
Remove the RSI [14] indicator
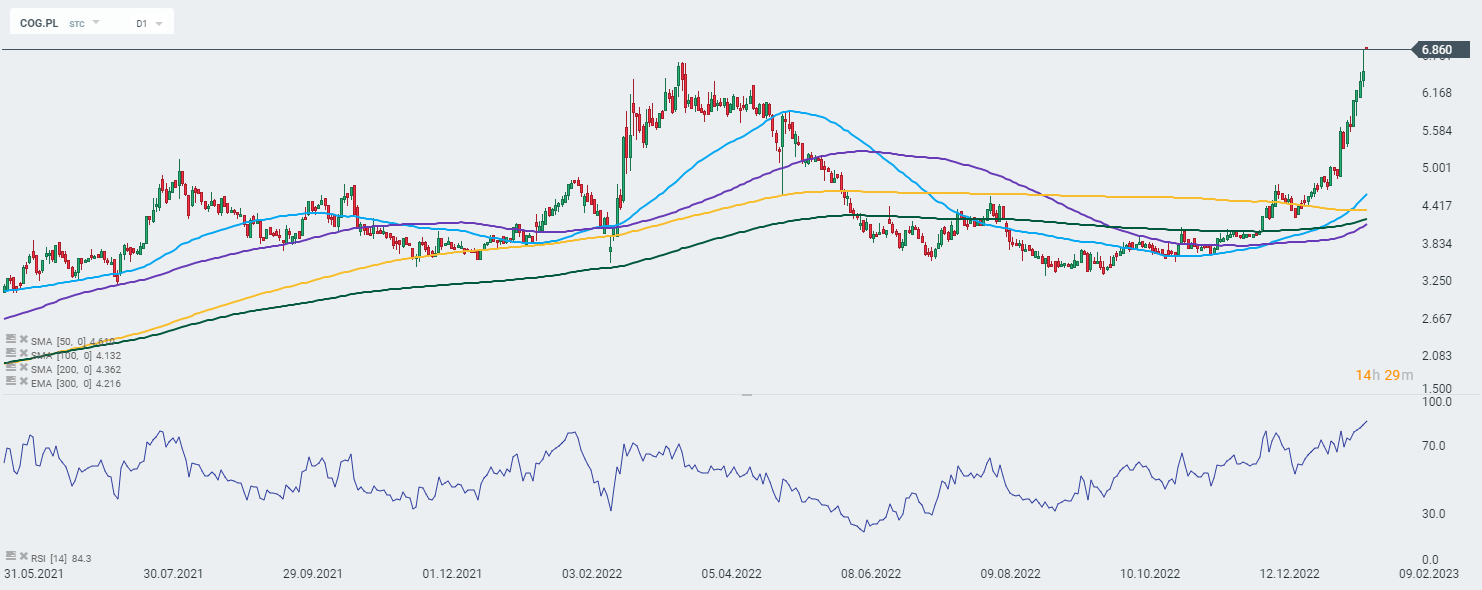(22, 556)
